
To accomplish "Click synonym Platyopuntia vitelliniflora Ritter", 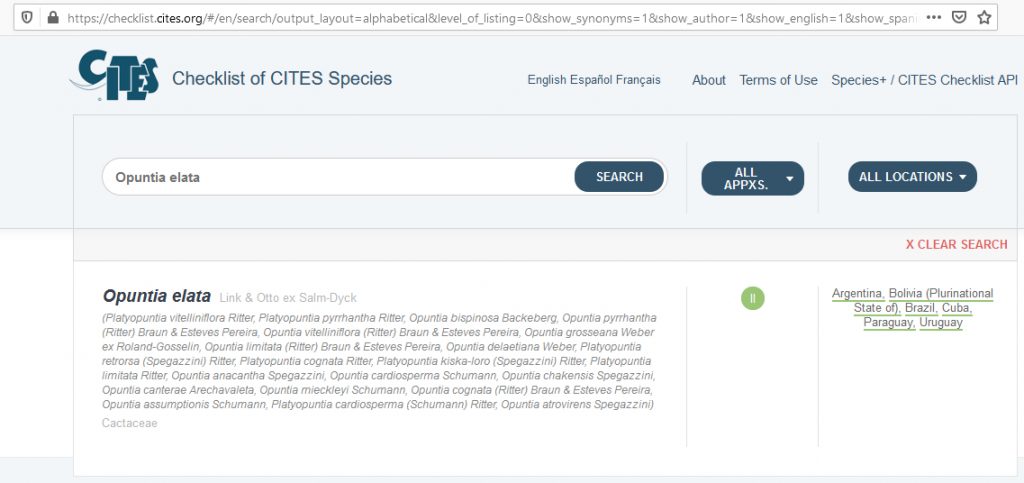I will [180, 318].
